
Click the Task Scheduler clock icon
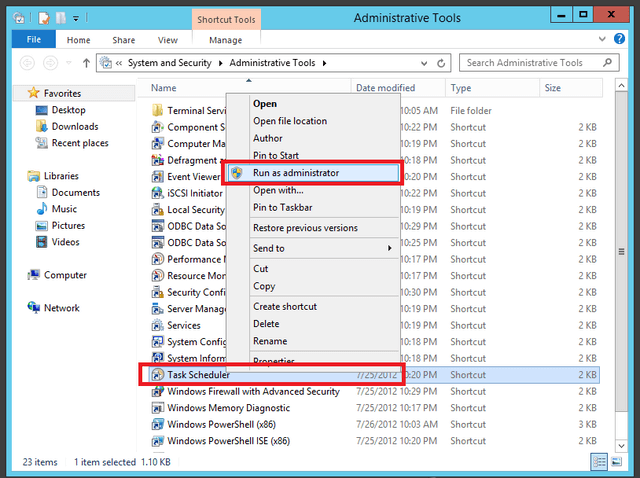[158, 375]
